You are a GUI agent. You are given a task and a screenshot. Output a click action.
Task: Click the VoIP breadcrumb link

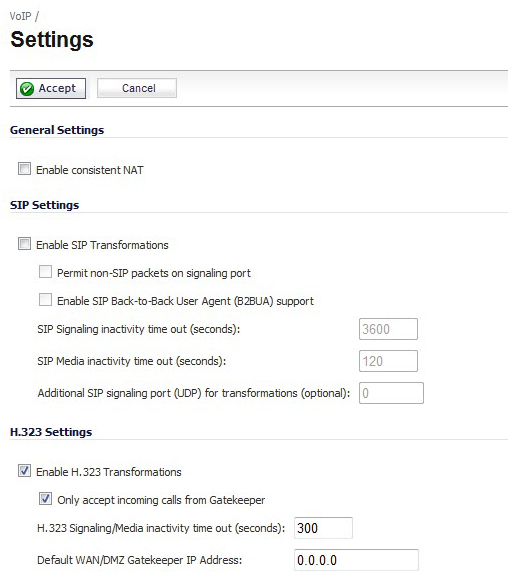click(x=20, y=16)
